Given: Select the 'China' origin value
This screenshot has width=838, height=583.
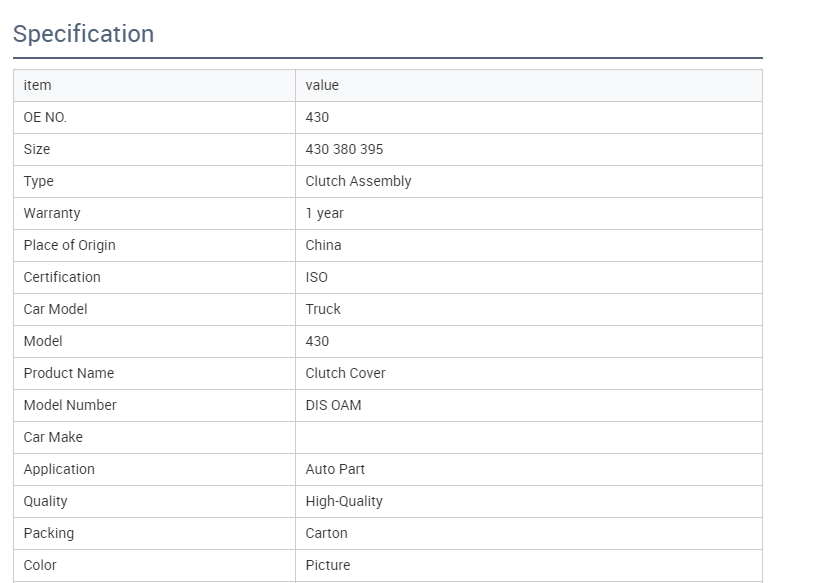Looking at the screenshot, I should coord(323,245).
